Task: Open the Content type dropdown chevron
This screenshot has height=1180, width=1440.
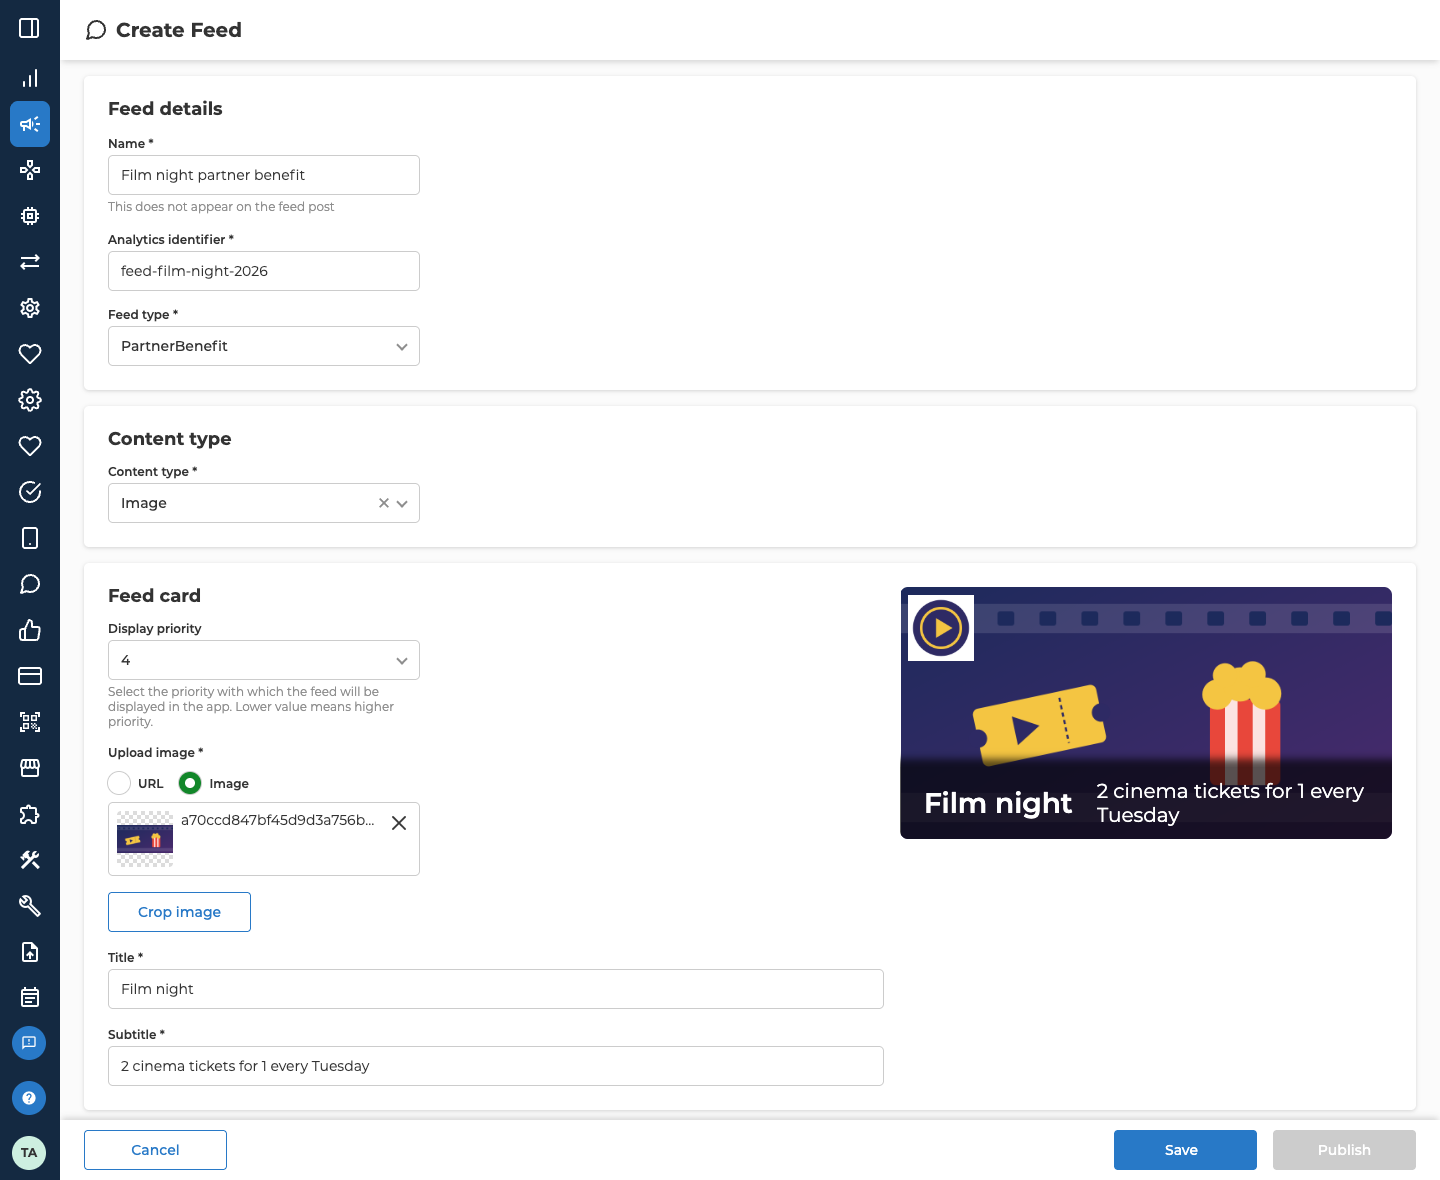Action: 402,503
